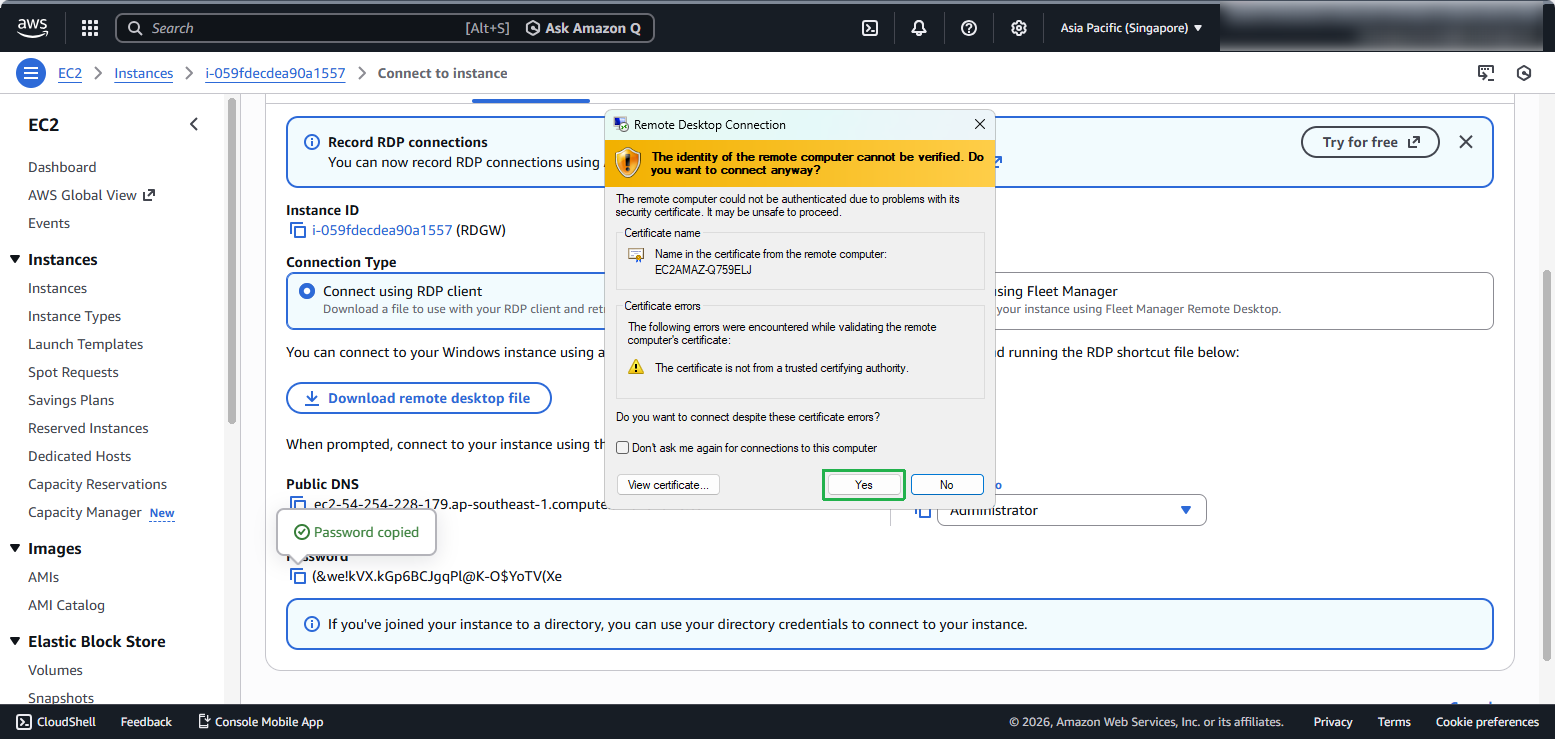Viewport: 1555px width, 739px height.
Task: Click Yes to connect despite certificate errors
Action: coord(864,485)
